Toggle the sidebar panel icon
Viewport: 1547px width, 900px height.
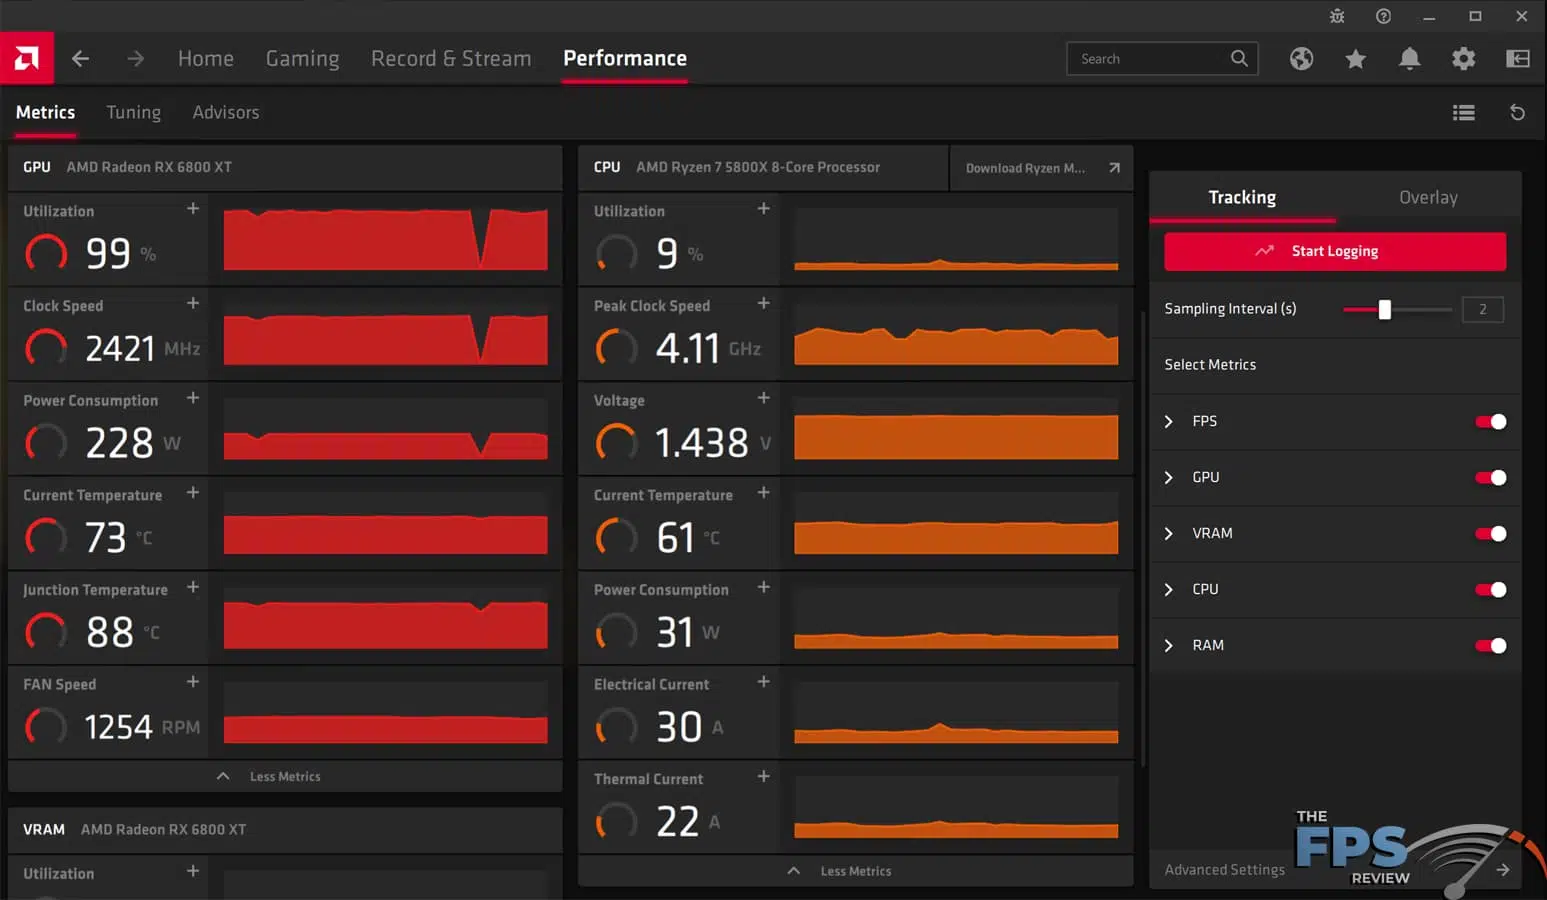click(1517, 59)
